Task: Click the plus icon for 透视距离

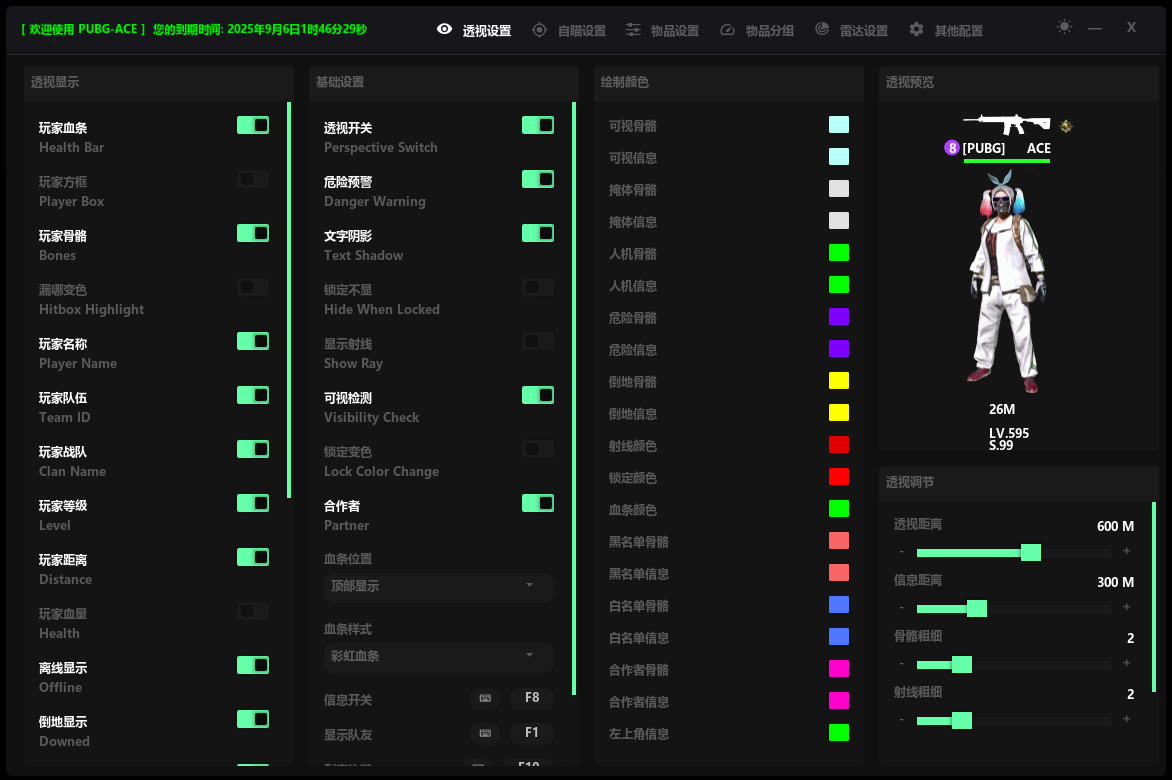Action: 1126,552
